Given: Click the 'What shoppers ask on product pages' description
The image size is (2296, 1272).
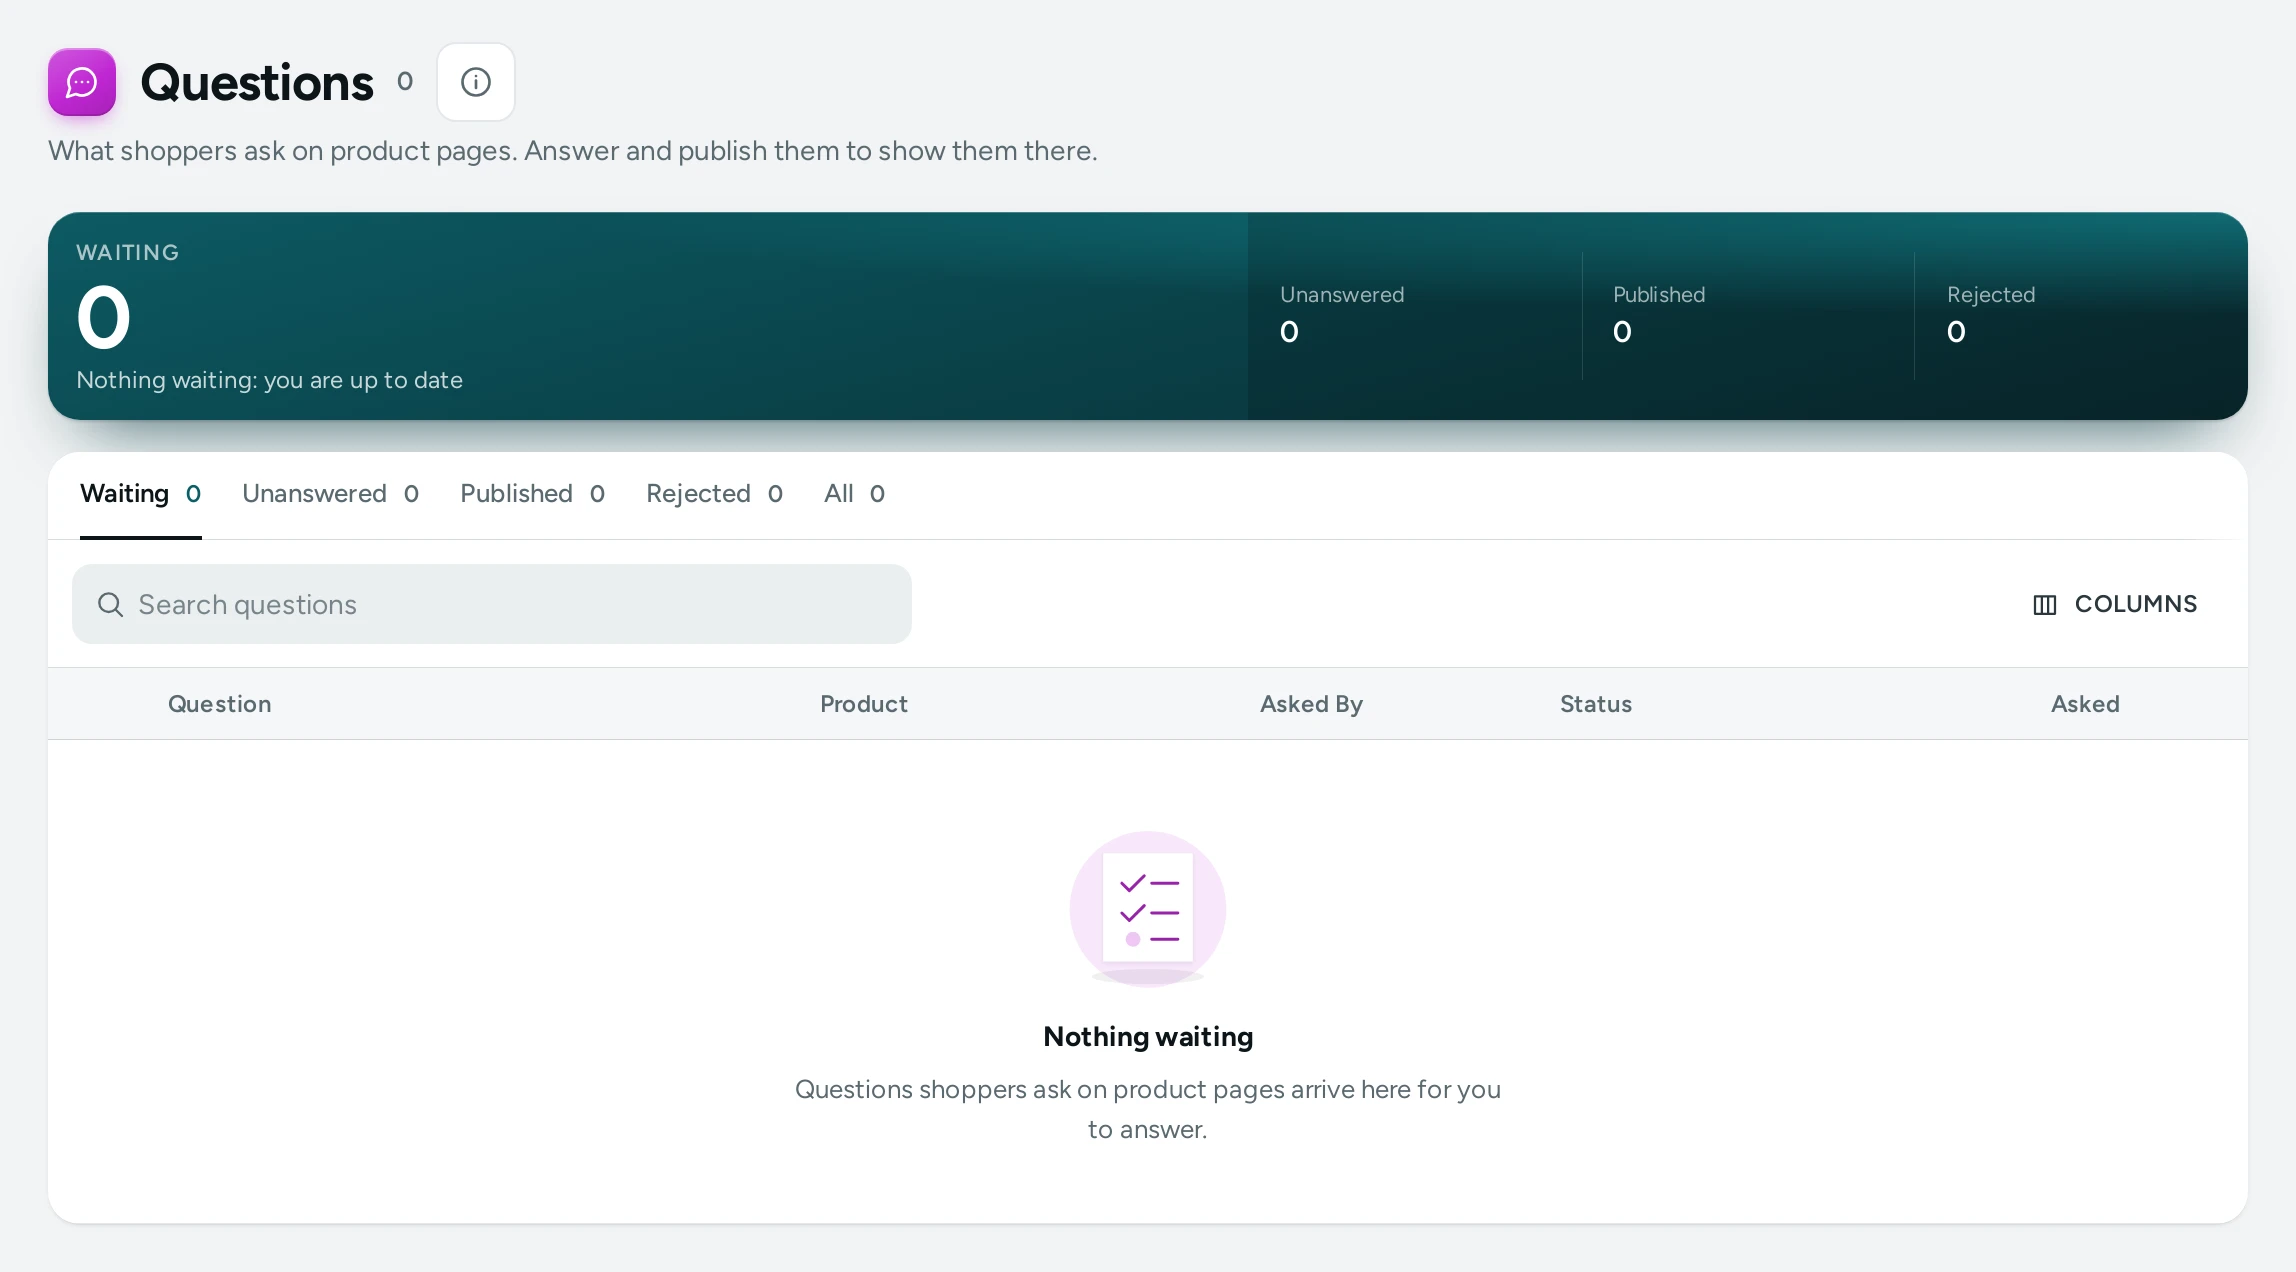Looking at the screenshot, I should tap(573, 151).
